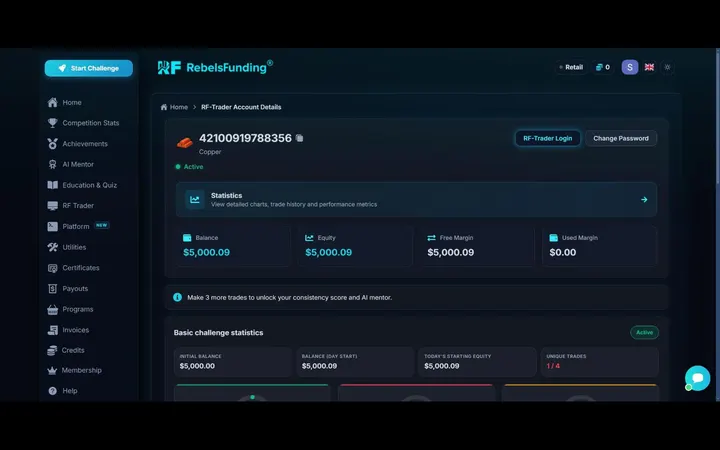
Task: Open RF Trader monitor icon
Action: click(x=53, y=206)
